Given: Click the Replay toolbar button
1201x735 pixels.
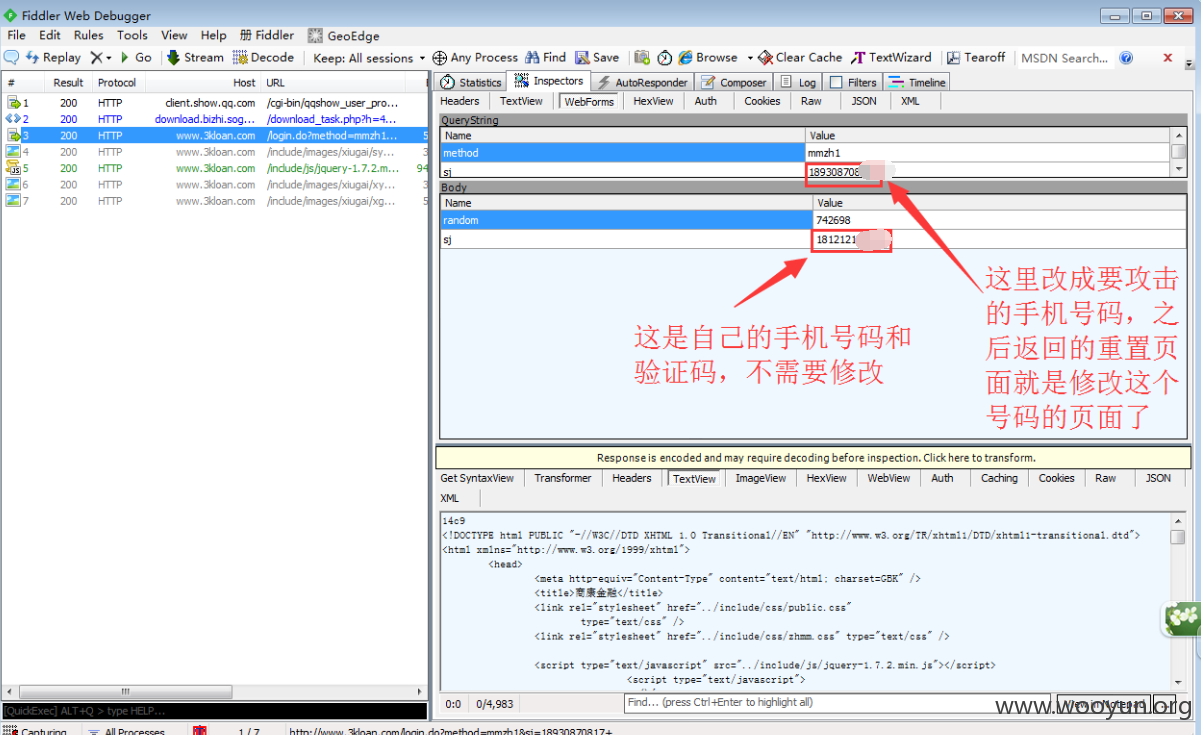Looking at the screenshot, I should pyautogui.click(x=53, y=58).
